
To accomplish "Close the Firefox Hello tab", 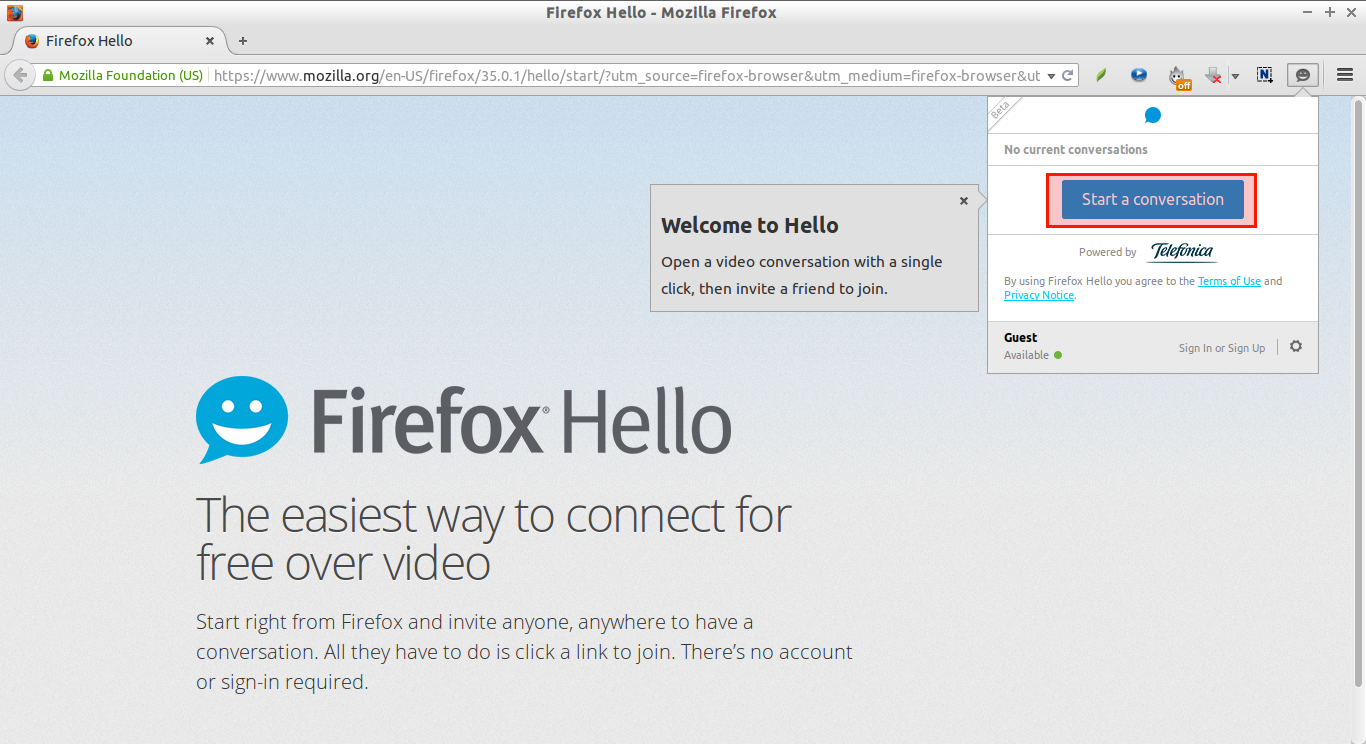I will tap(210, 41).
